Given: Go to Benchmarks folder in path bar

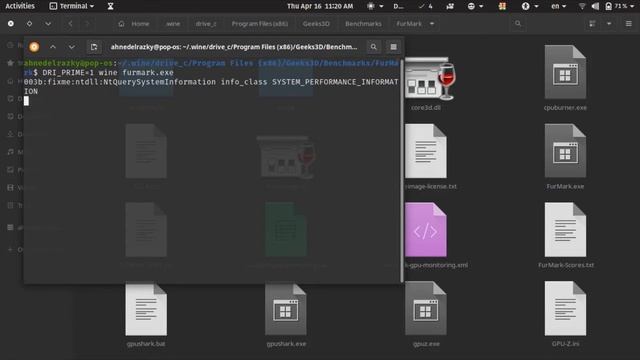Looking at the screenshot, I should pos(363,24).
